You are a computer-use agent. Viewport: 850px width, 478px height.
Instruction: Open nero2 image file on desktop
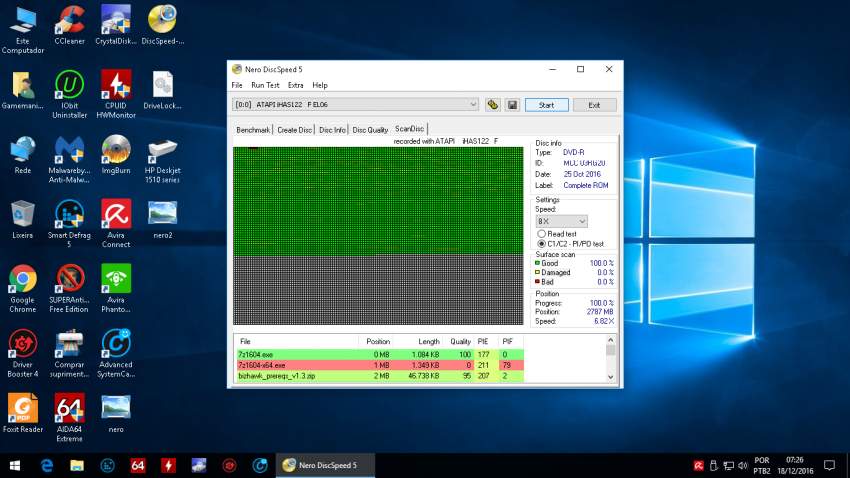(x=163, y=219)
